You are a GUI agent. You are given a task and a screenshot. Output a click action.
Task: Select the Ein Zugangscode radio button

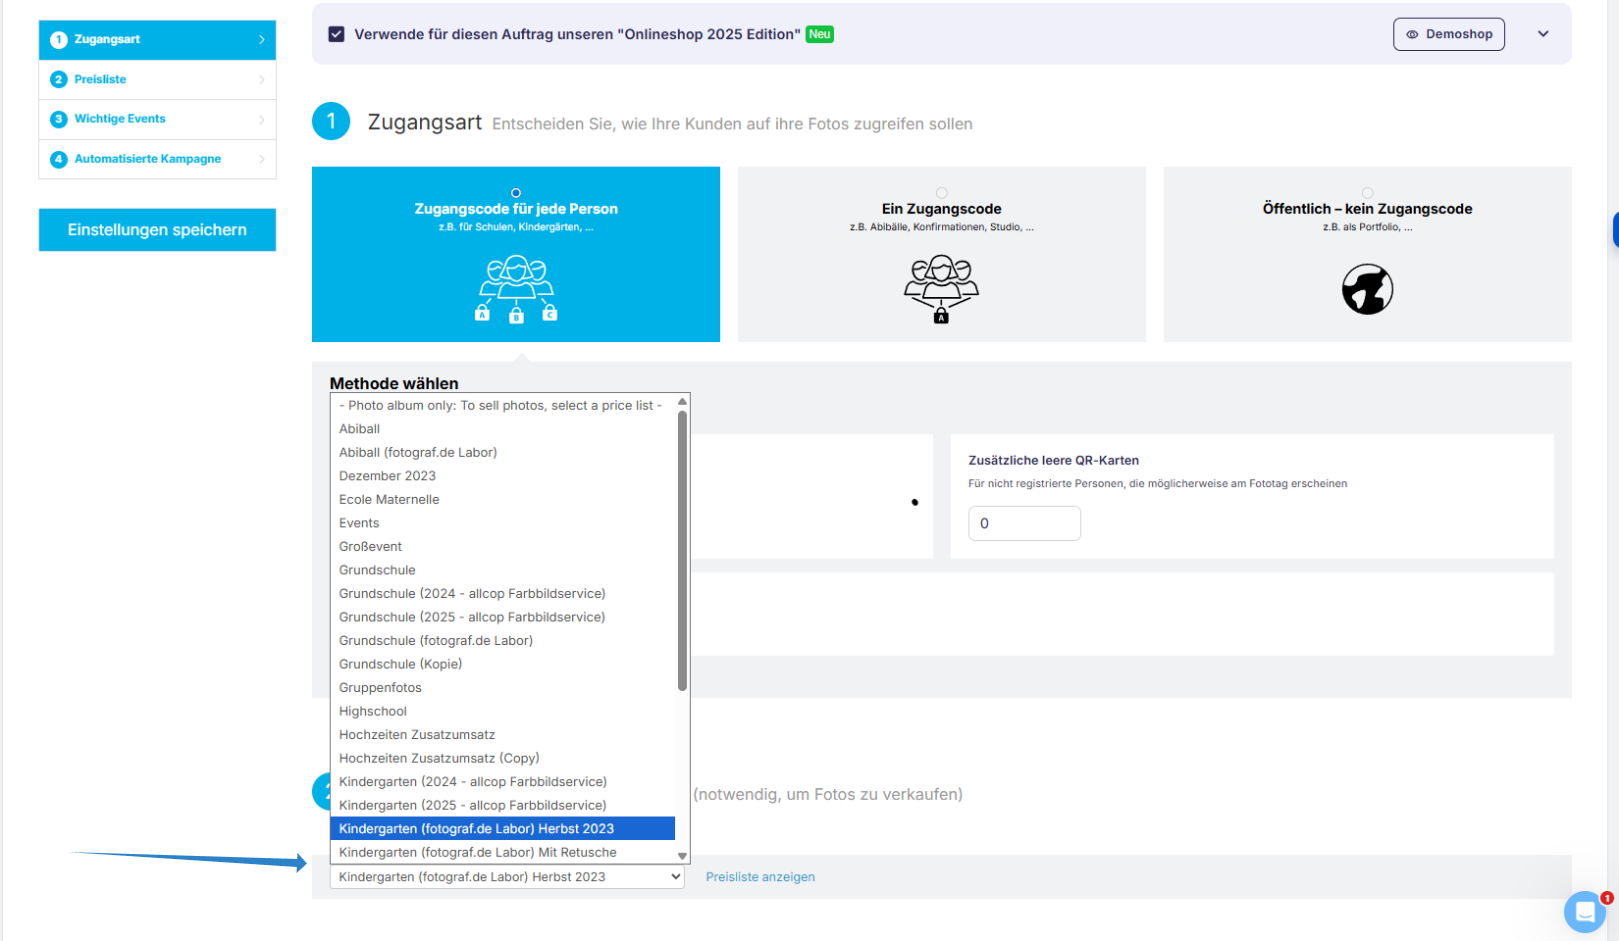[942, 193]
